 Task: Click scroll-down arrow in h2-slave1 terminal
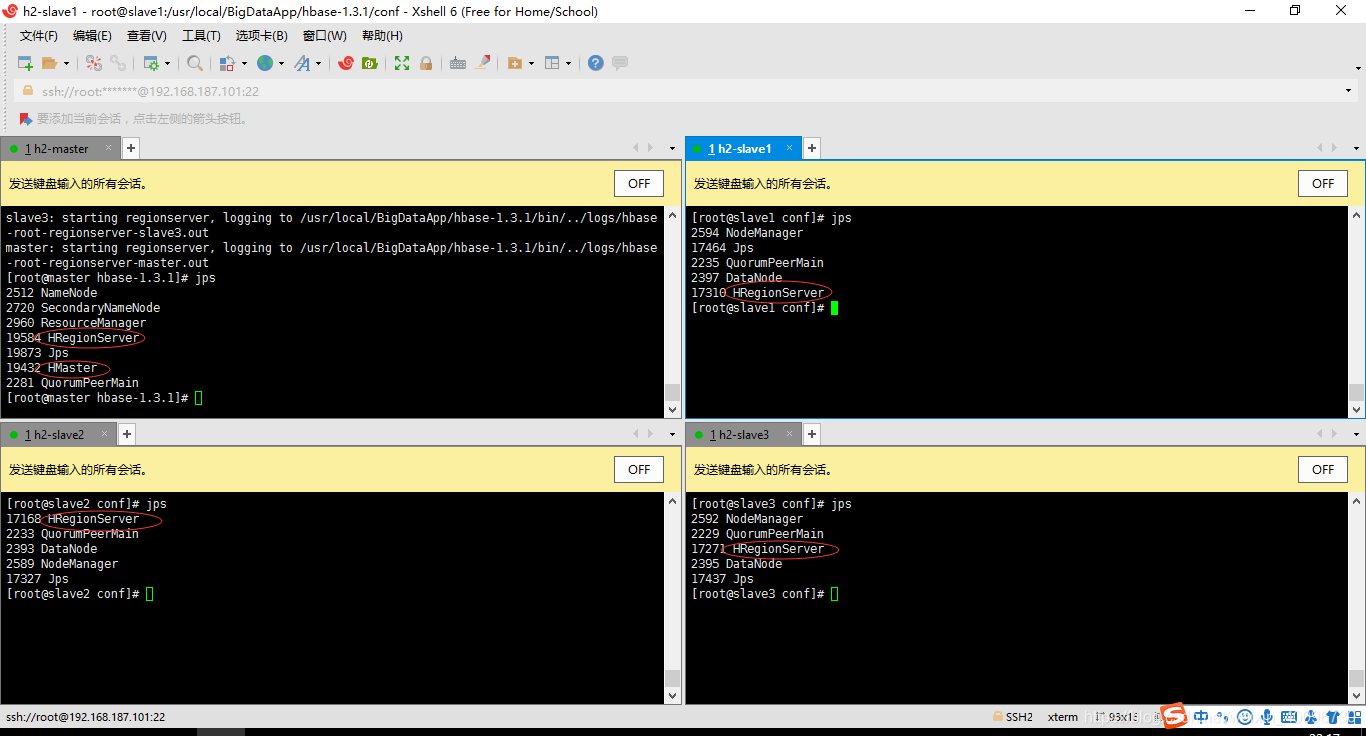[1356, 410]
